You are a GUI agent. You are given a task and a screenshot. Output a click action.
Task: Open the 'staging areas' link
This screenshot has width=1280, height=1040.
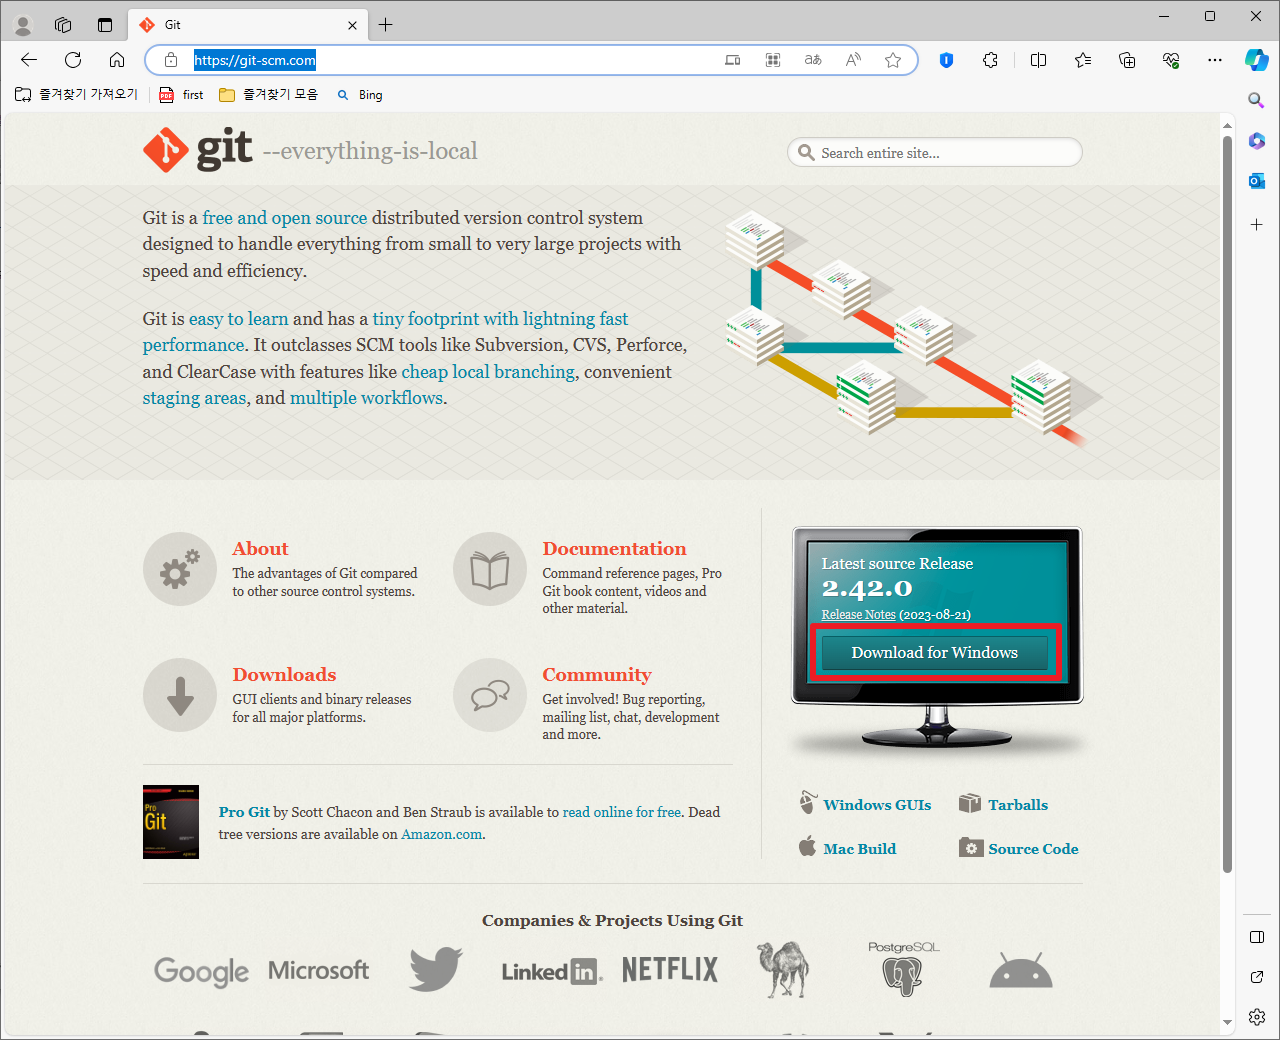194,398
